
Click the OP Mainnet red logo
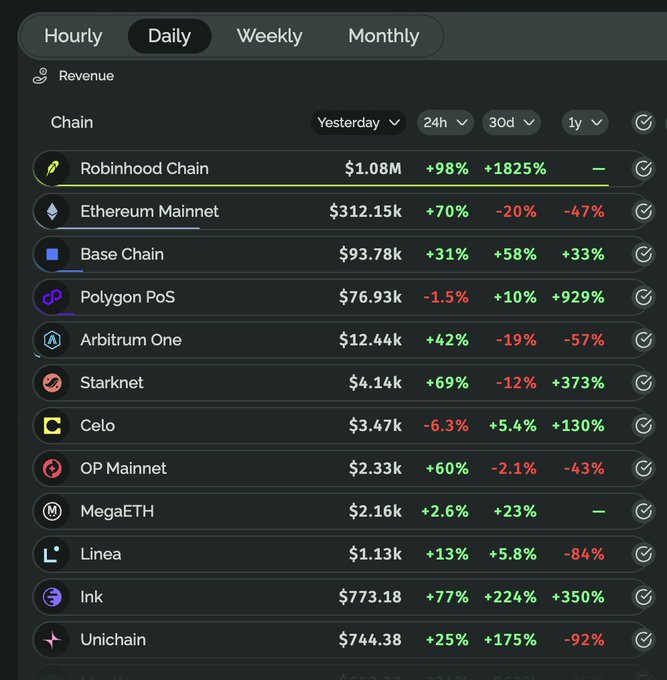coord(52,468)
